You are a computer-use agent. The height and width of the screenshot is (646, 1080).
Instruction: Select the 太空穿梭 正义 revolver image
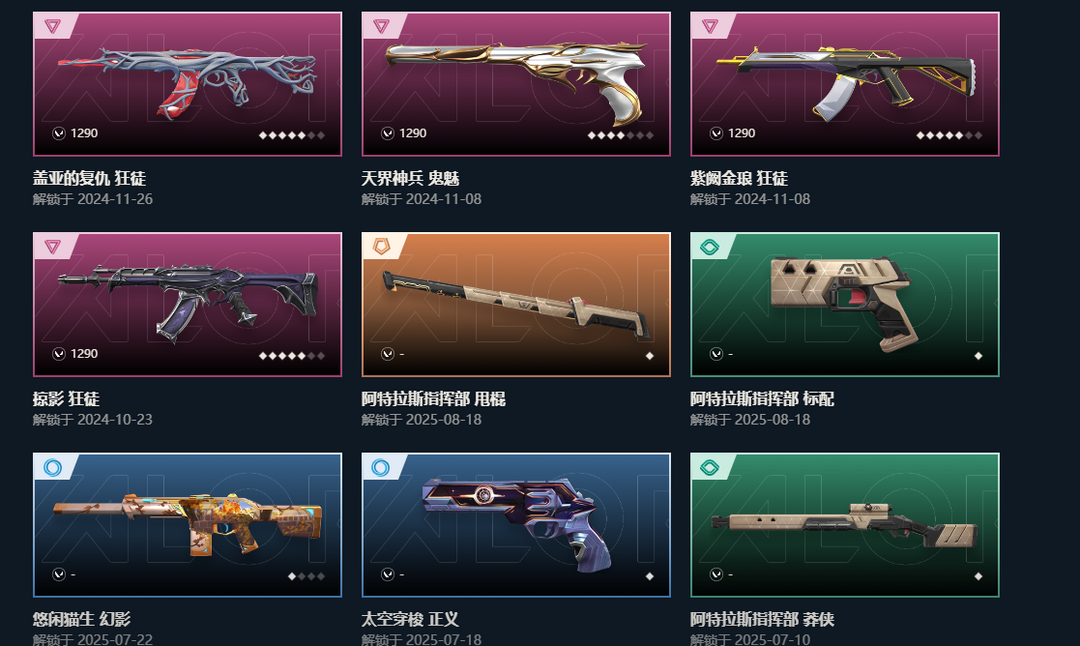(x=518, y=523)
